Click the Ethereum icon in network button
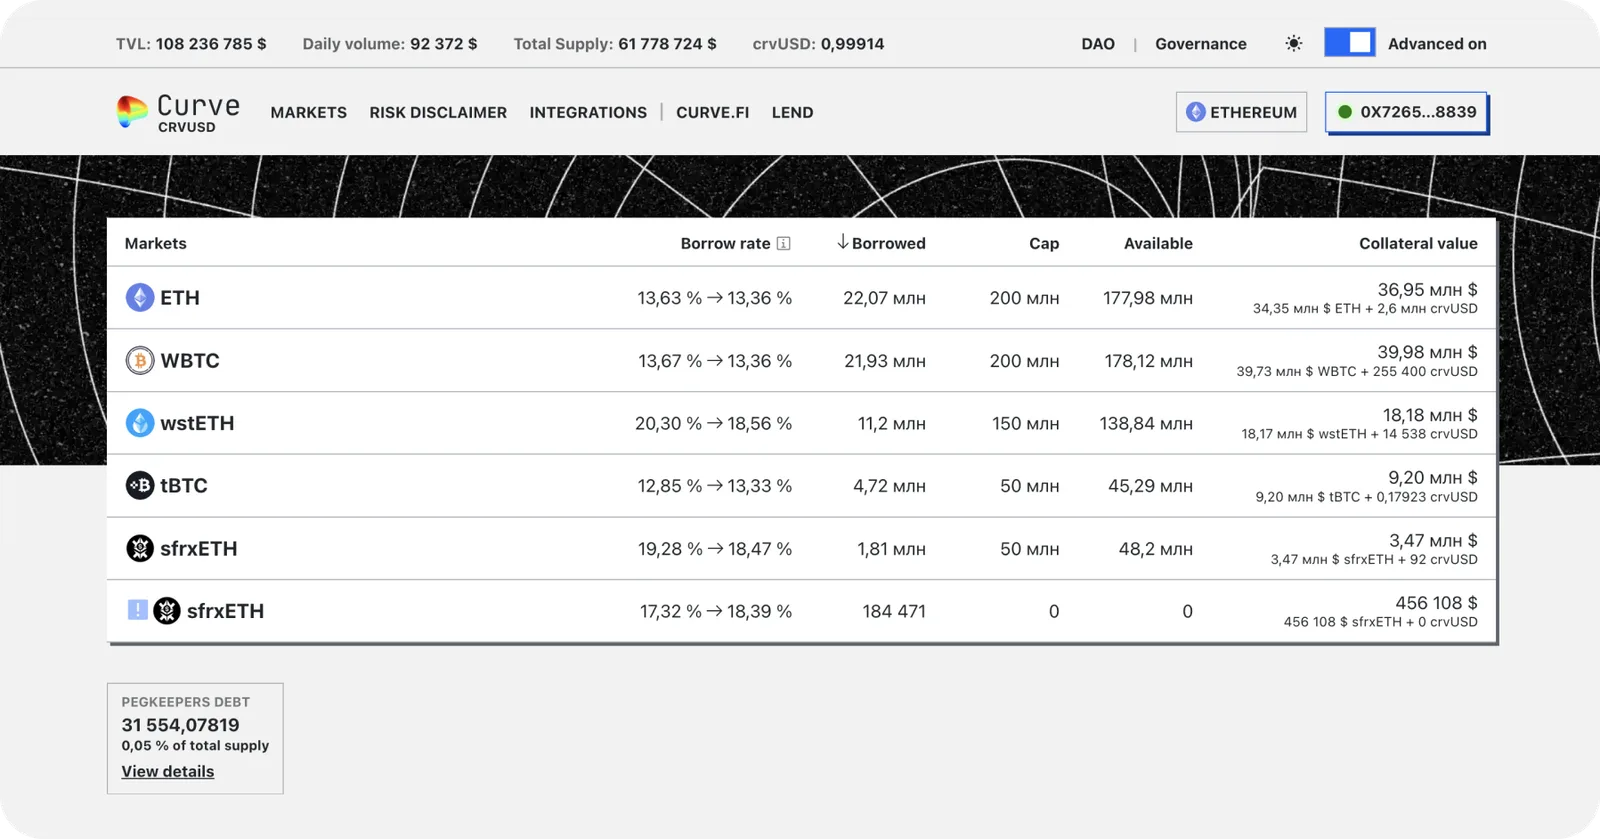This screenshot has height=839, width=1600. 1196,112
